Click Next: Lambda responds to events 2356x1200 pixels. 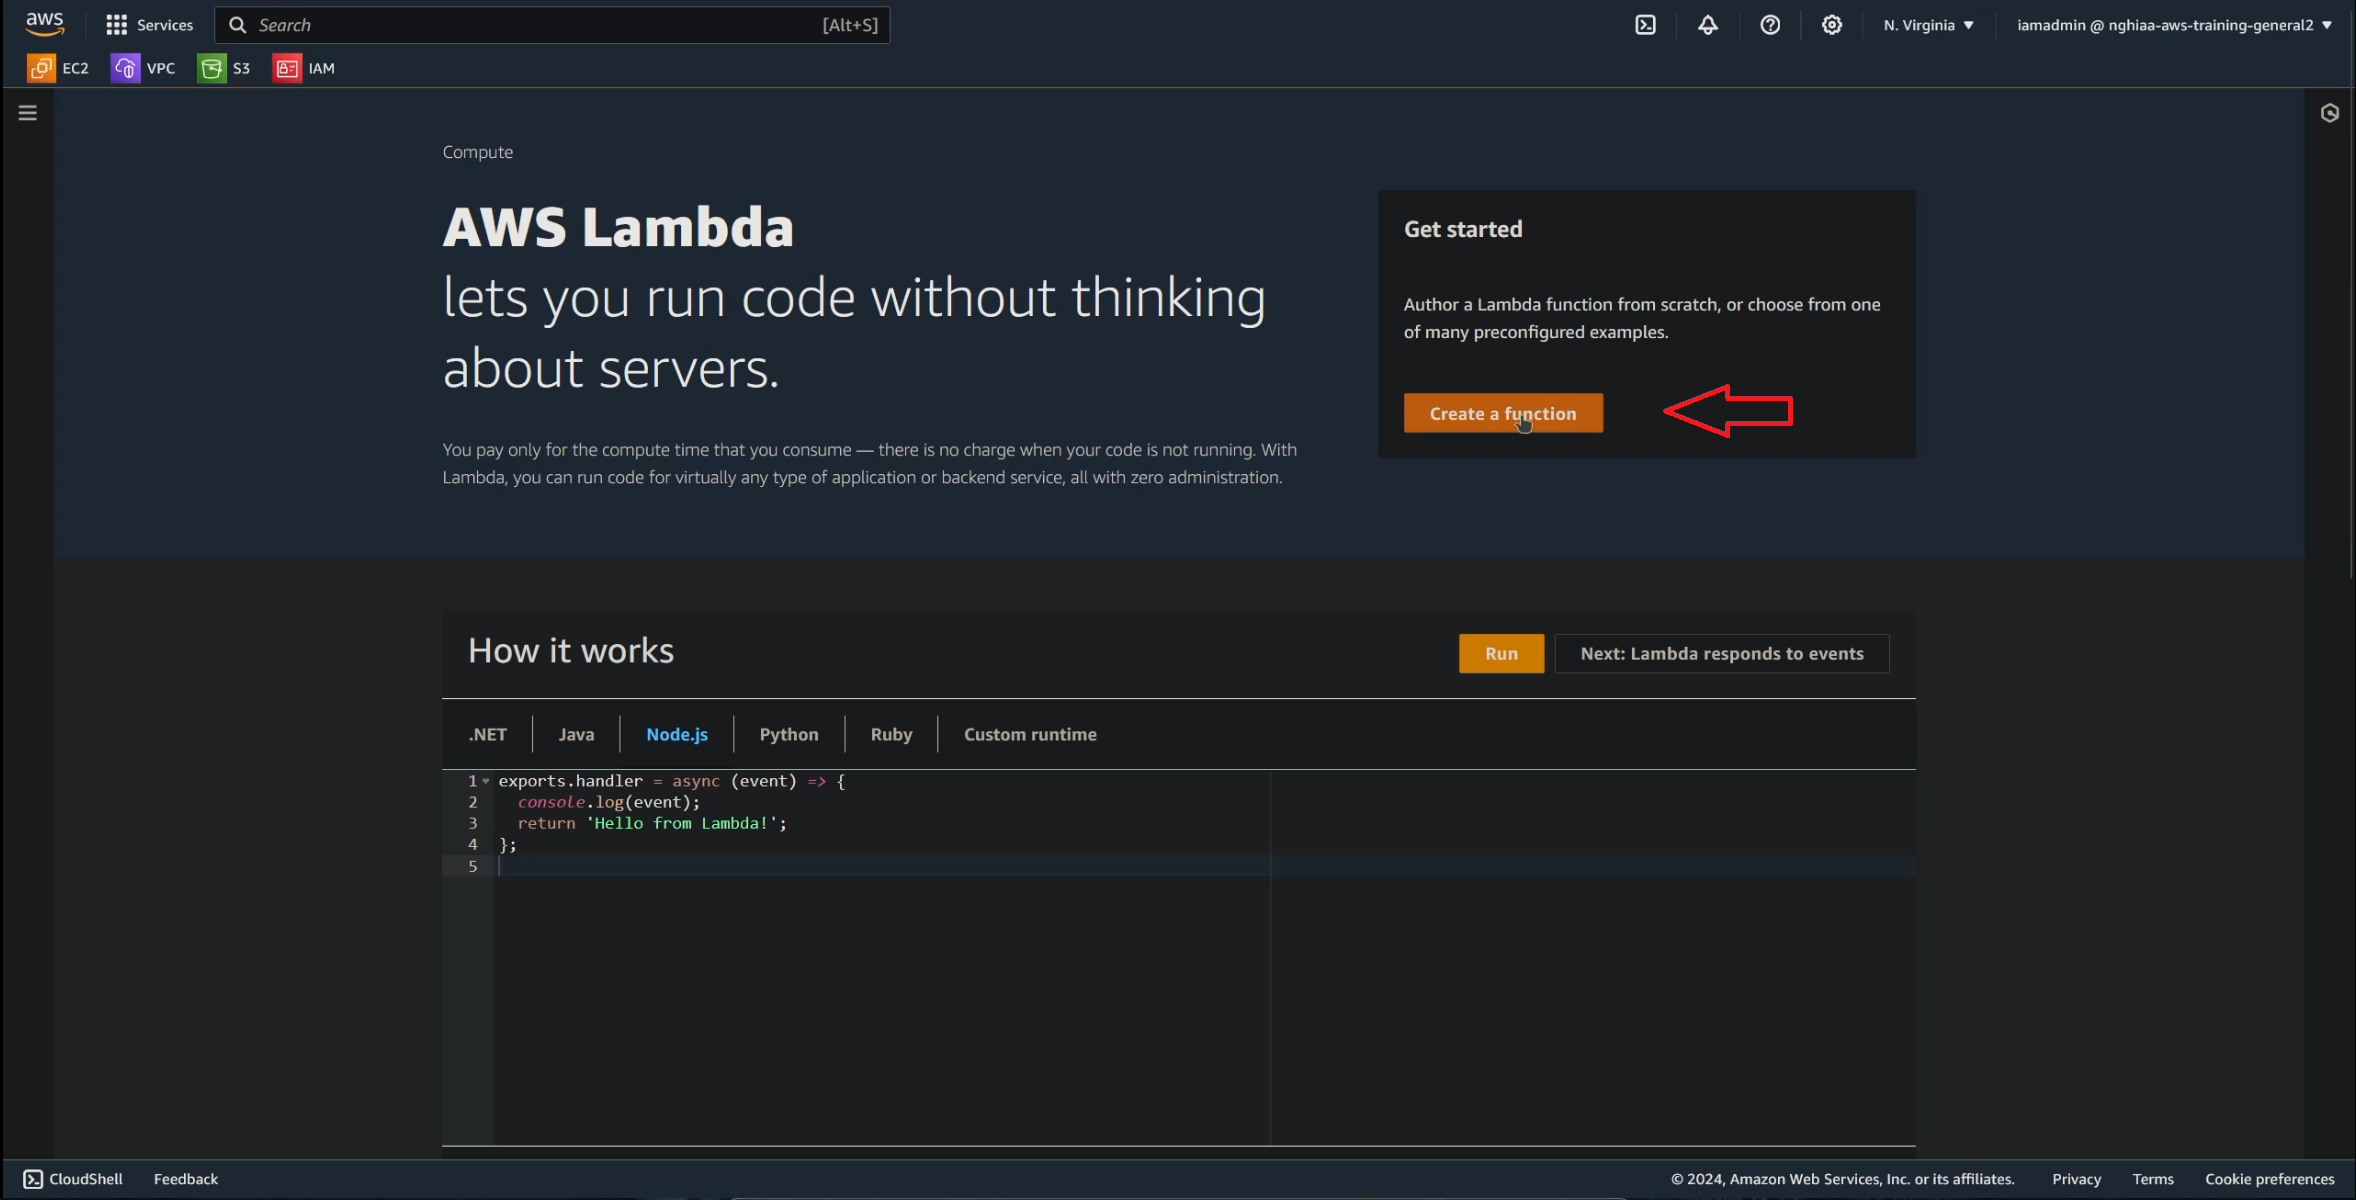[x=1722, y=653]
